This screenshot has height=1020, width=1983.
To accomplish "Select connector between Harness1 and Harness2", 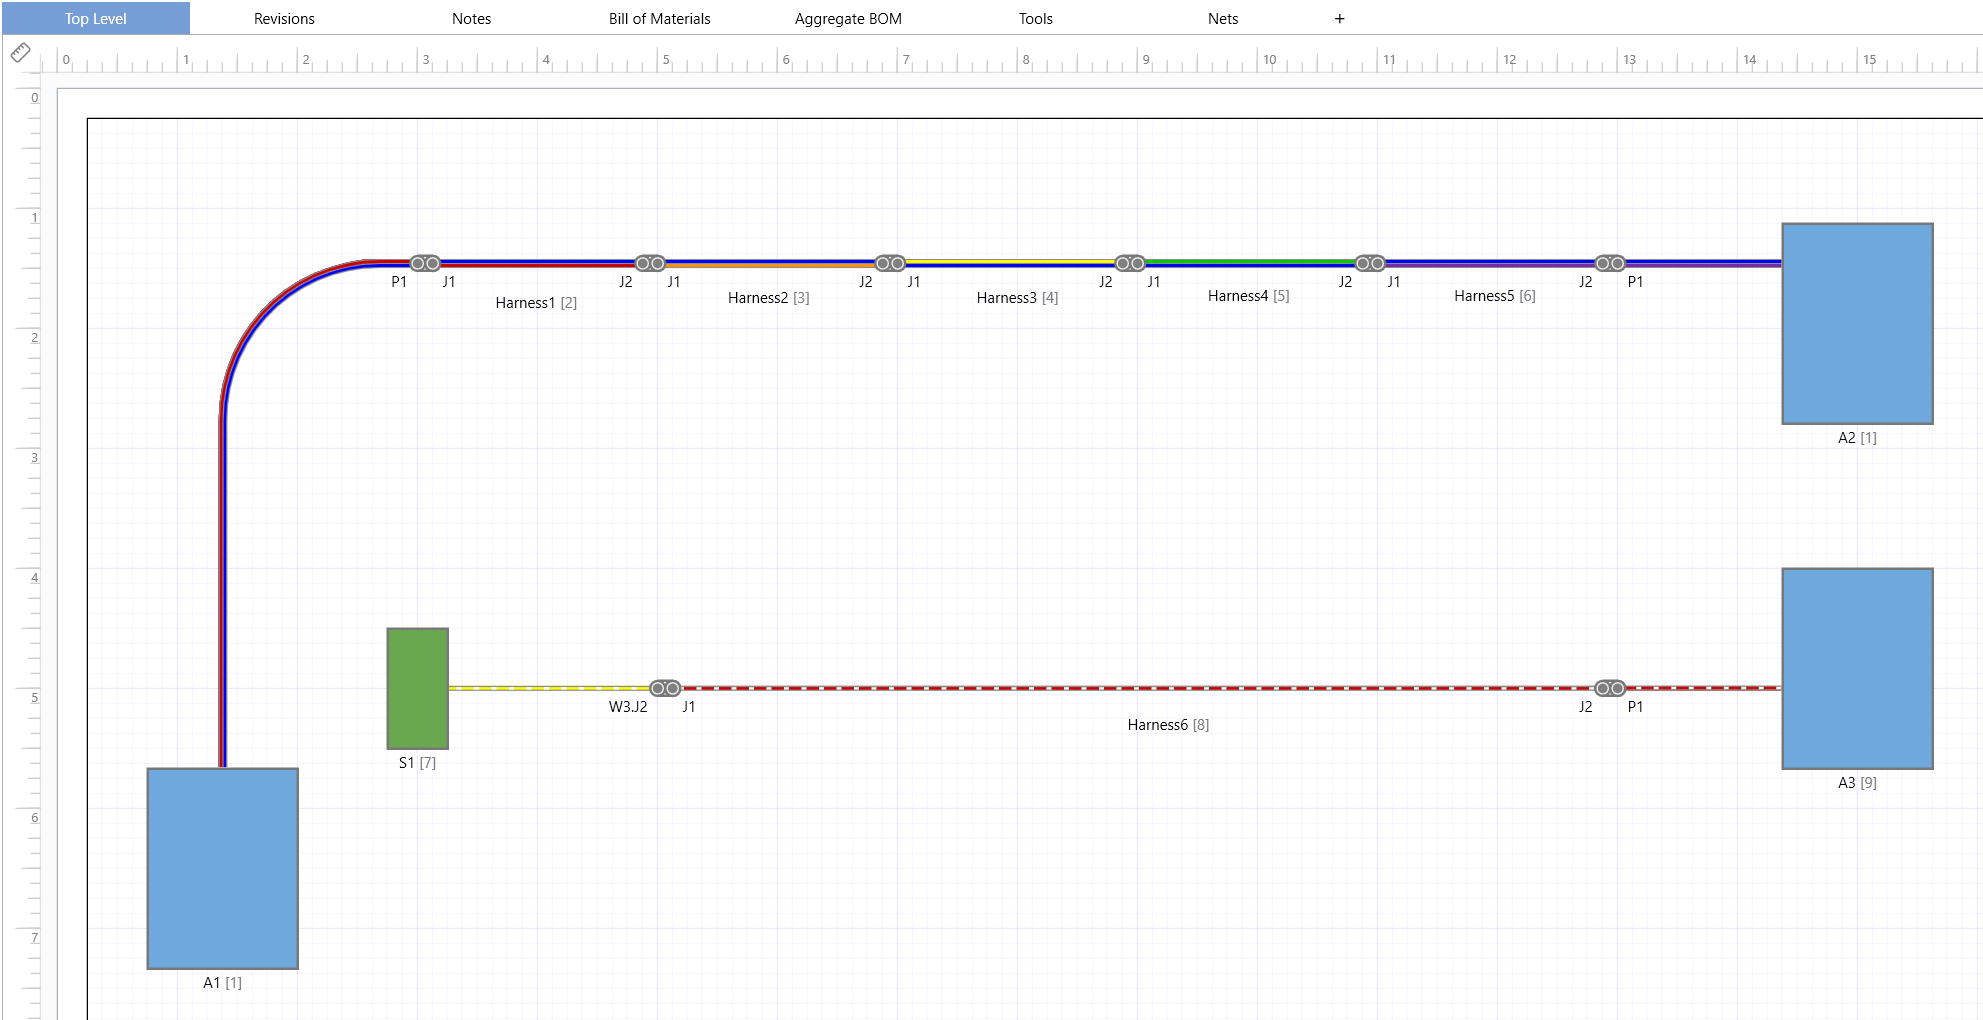I will 650,263.
